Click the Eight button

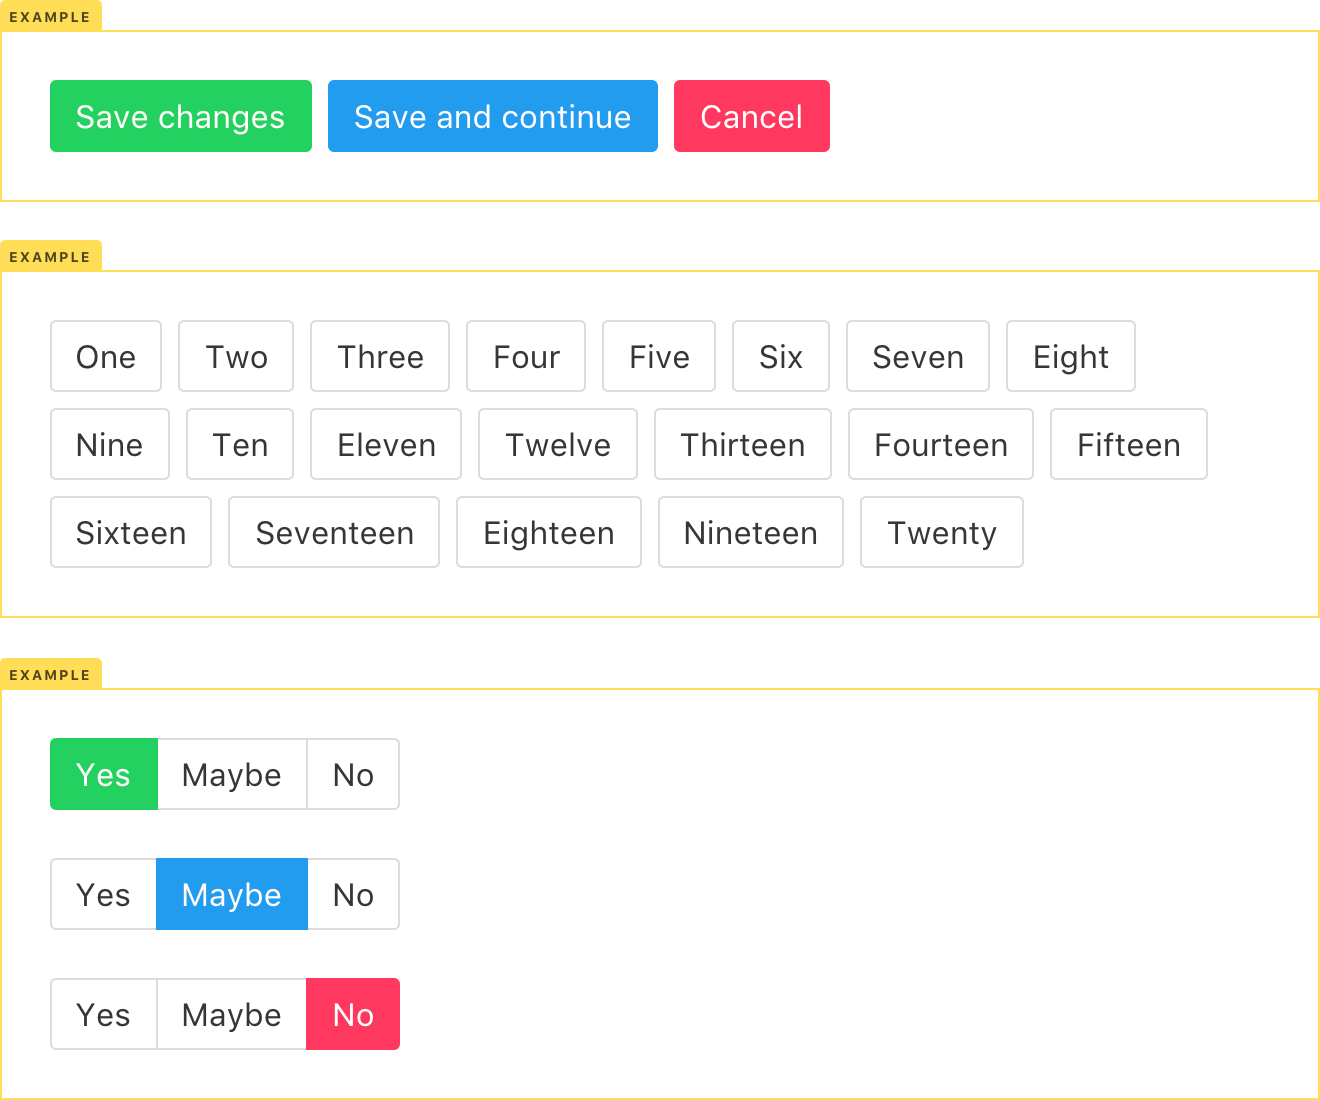(x=1070, y=356)
